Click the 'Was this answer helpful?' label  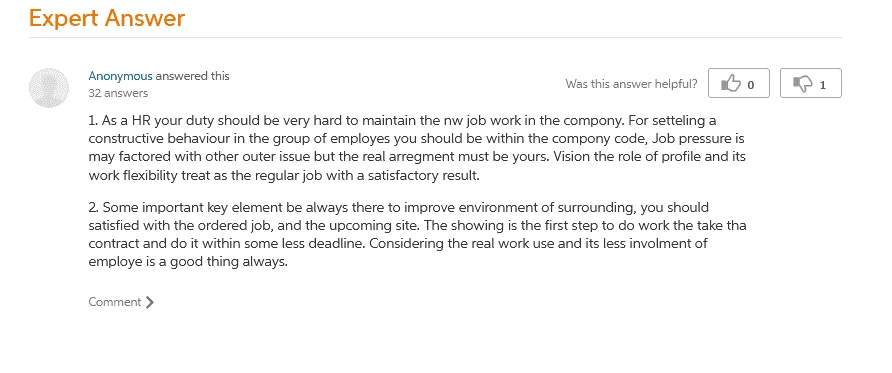click(x=631, y=84)
